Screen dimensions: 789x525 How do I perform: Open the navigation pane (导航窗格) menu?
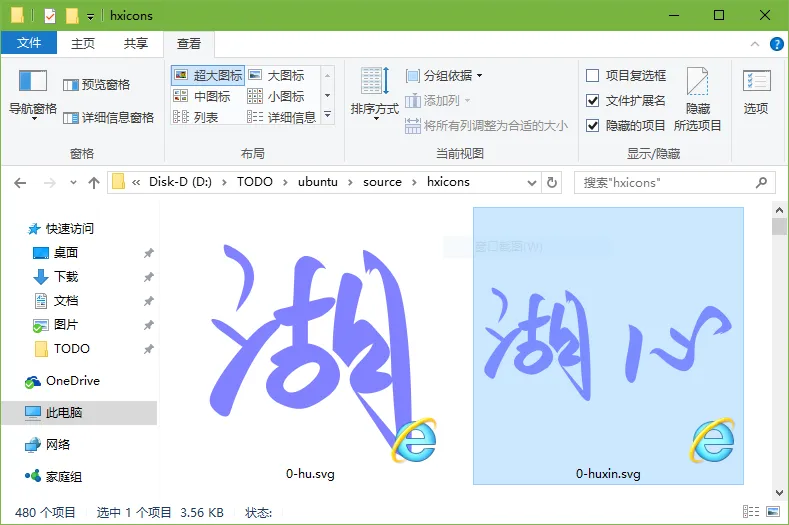(x=33, y=94)
